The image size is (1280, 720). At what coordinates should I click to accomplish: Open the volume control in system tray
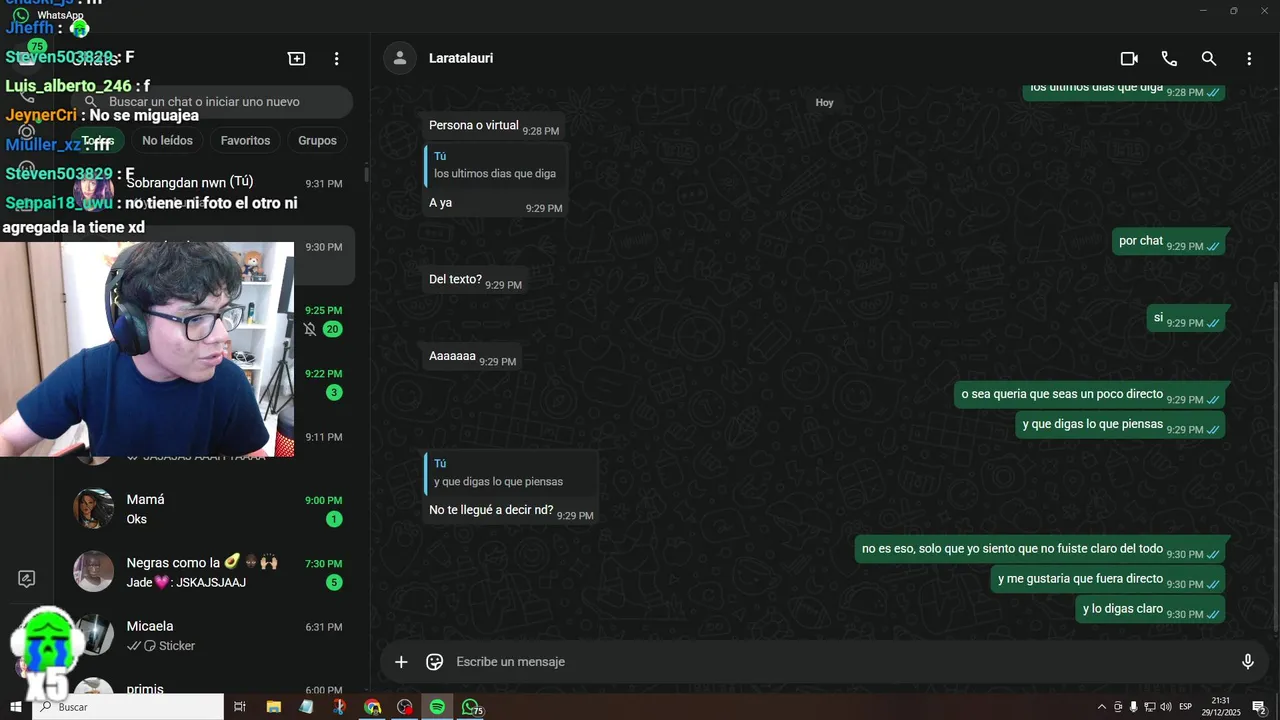click(1165, 707)
